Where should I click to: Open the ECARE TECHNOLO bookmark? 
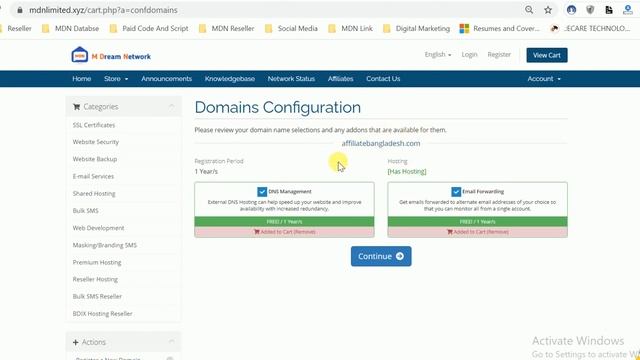(x=590, y=28)
